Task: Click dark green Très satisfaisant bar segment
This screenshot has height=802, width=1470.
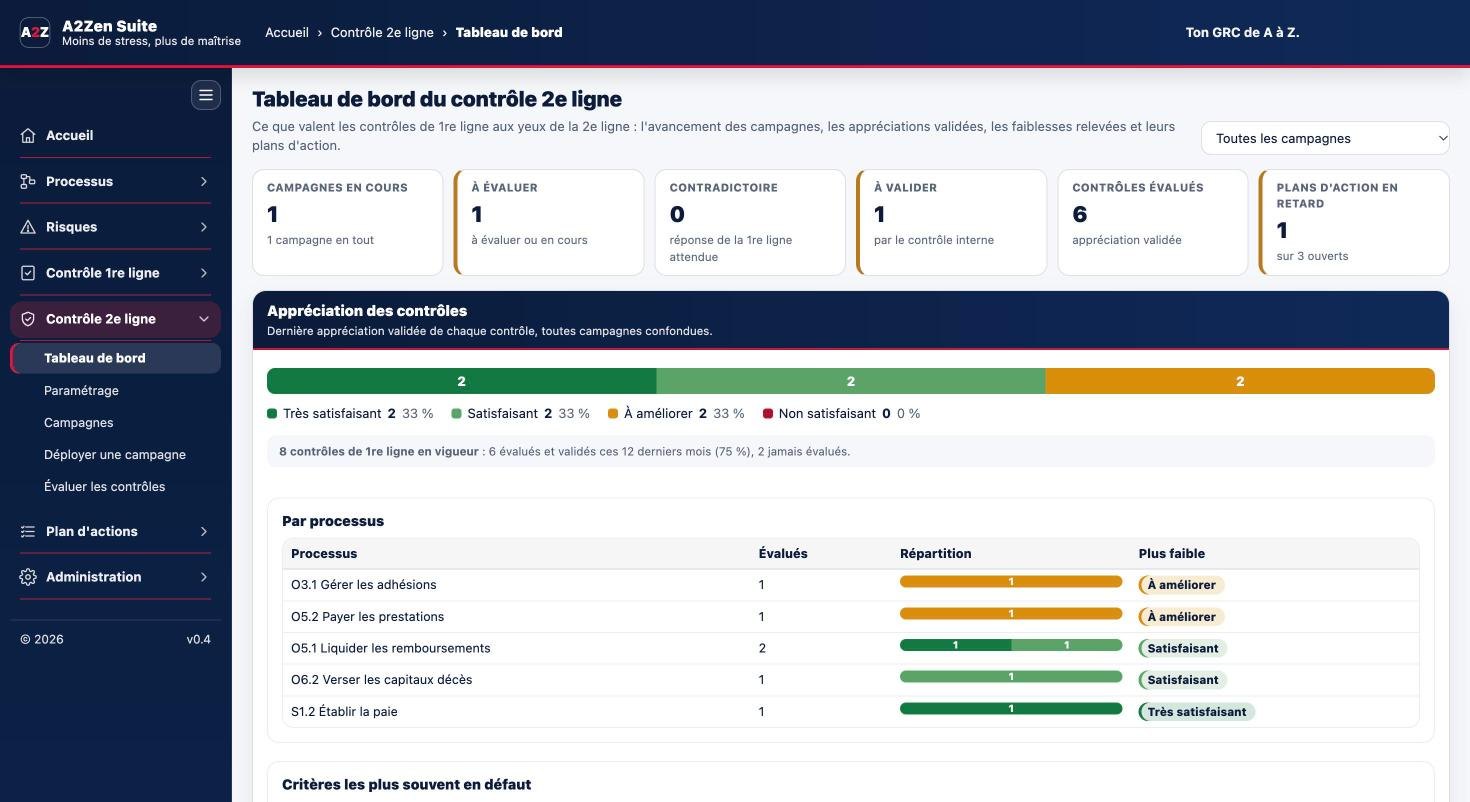Action: click(461, 381)
